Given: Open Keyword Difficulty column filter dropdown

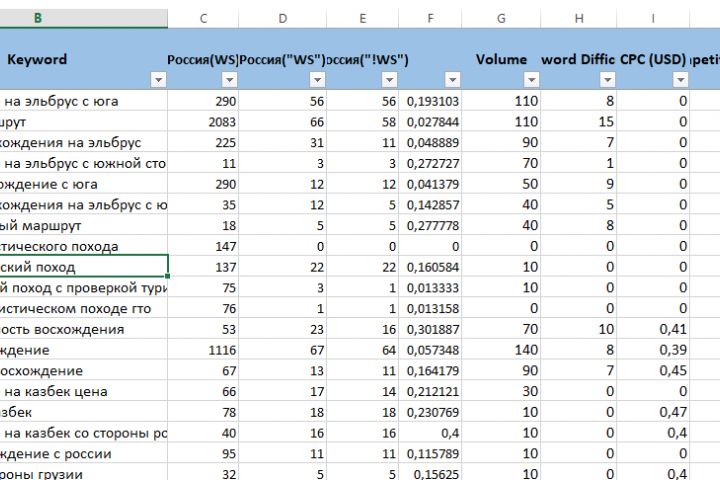Looking at the screenshot, I should (x=608, y=80).
